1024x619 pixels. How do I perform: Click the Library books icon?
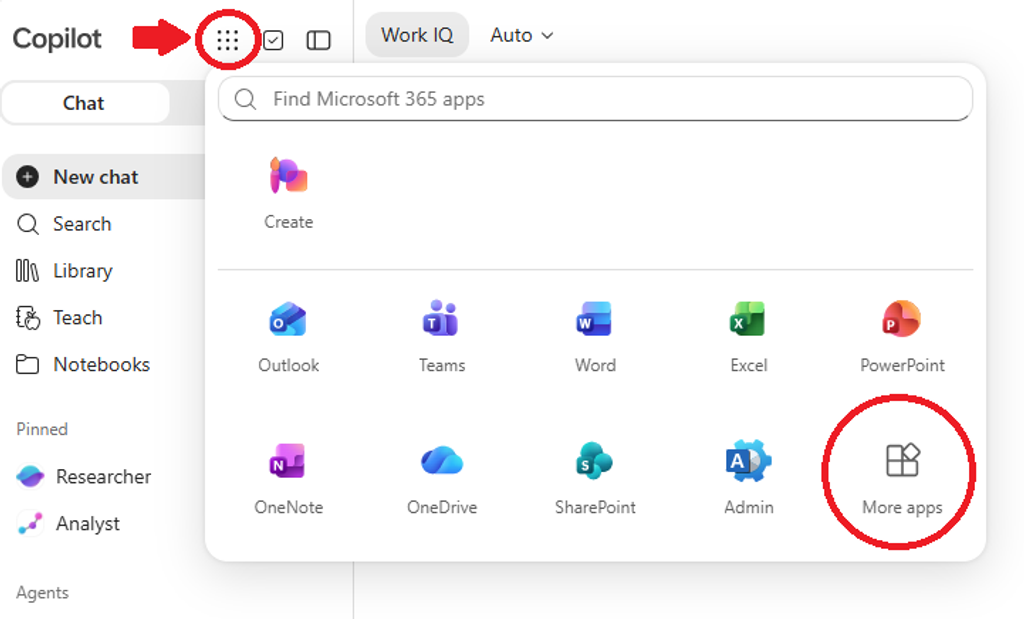pos(27,270)
